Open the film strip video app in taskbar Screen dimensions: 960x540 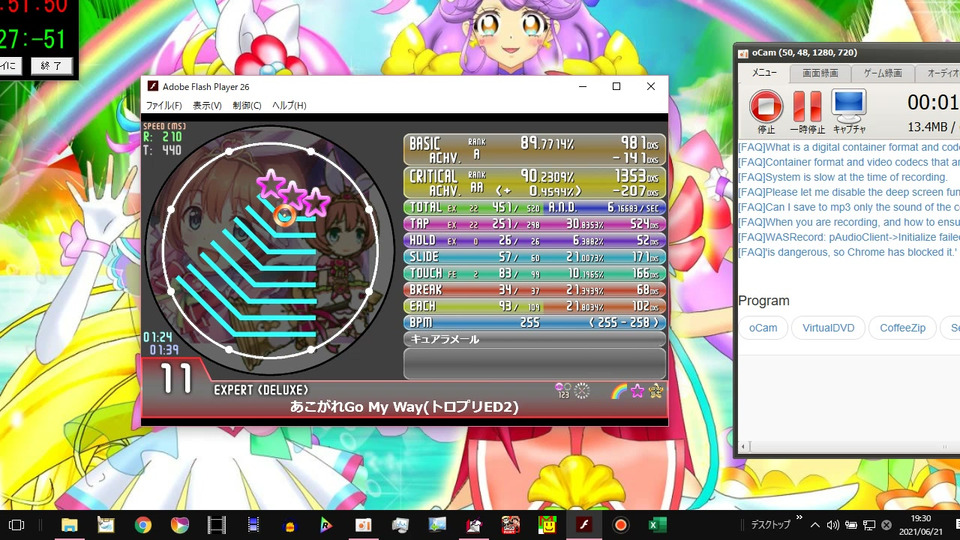point(216,525)
